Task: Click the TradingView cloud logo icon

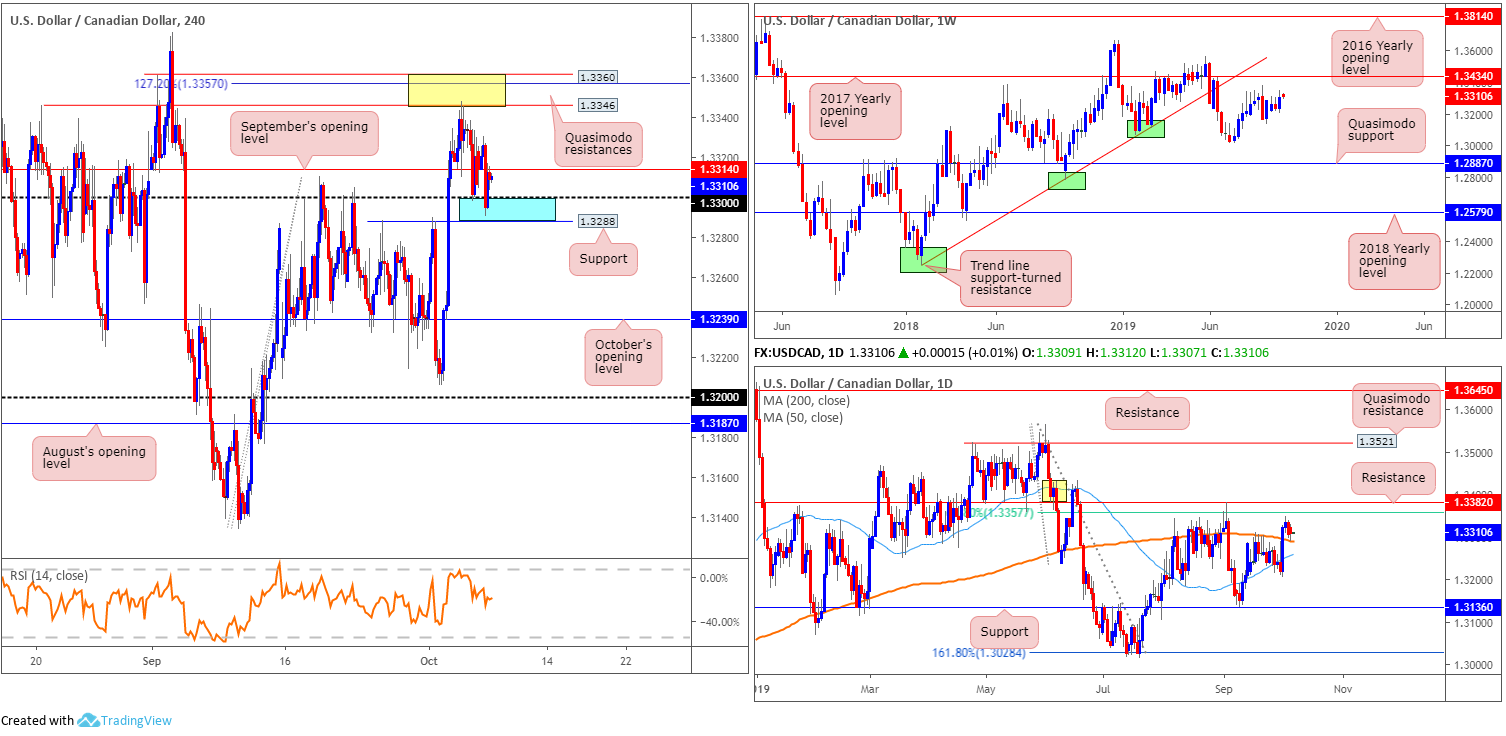Action: 87,720
